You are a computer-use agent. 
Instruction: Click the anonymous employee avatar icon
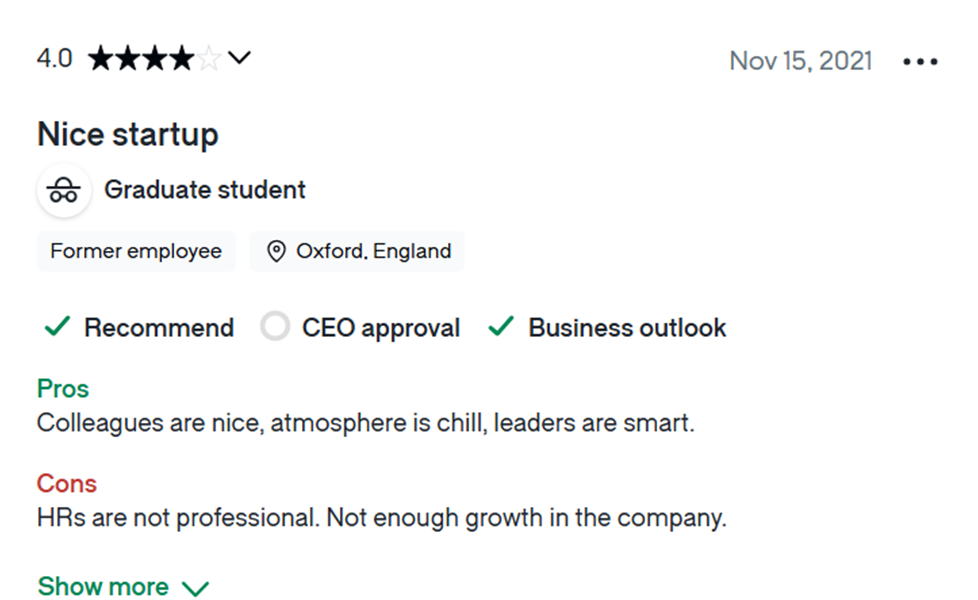tap(64, 190)
